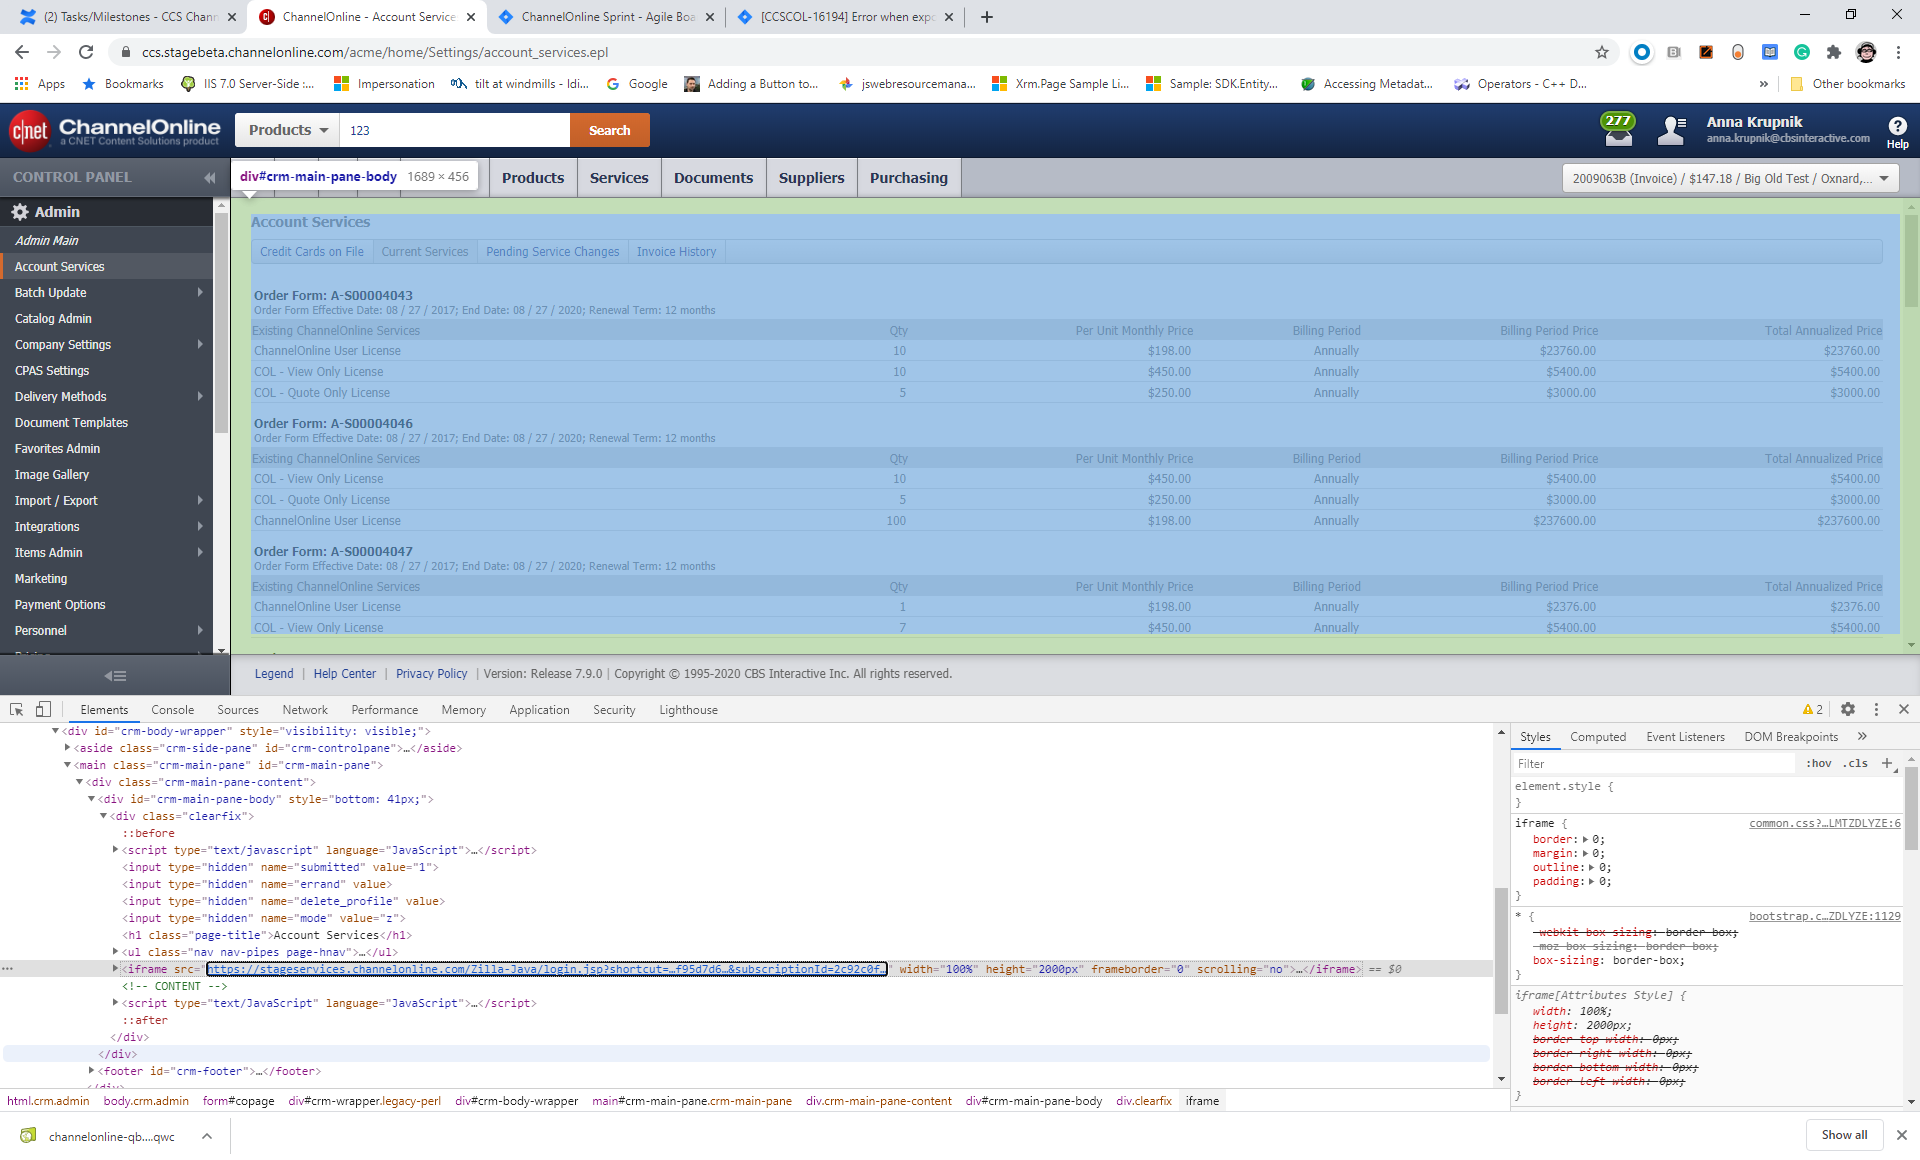The height and width of the screenshot is (1160, 1920).
Task: Go back to the previous page
Action: pos(22,52)
